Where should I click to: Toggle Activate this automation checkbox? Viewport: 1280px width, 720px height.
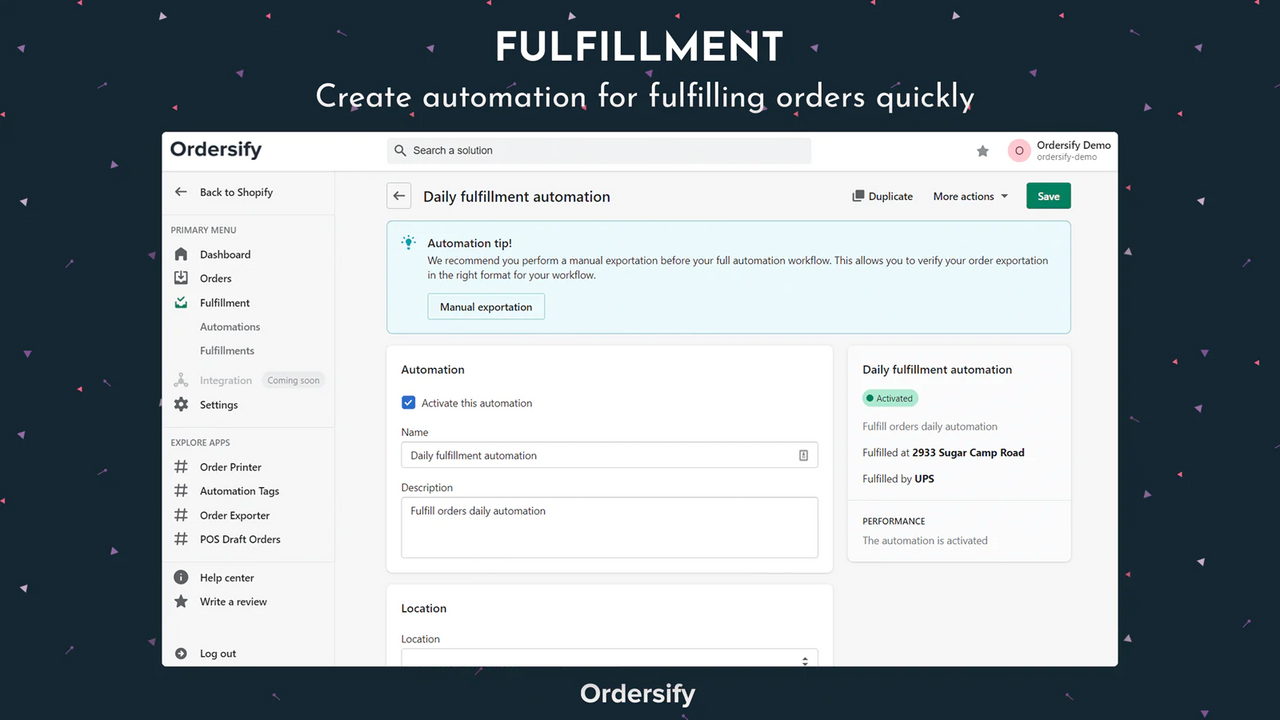408,403
